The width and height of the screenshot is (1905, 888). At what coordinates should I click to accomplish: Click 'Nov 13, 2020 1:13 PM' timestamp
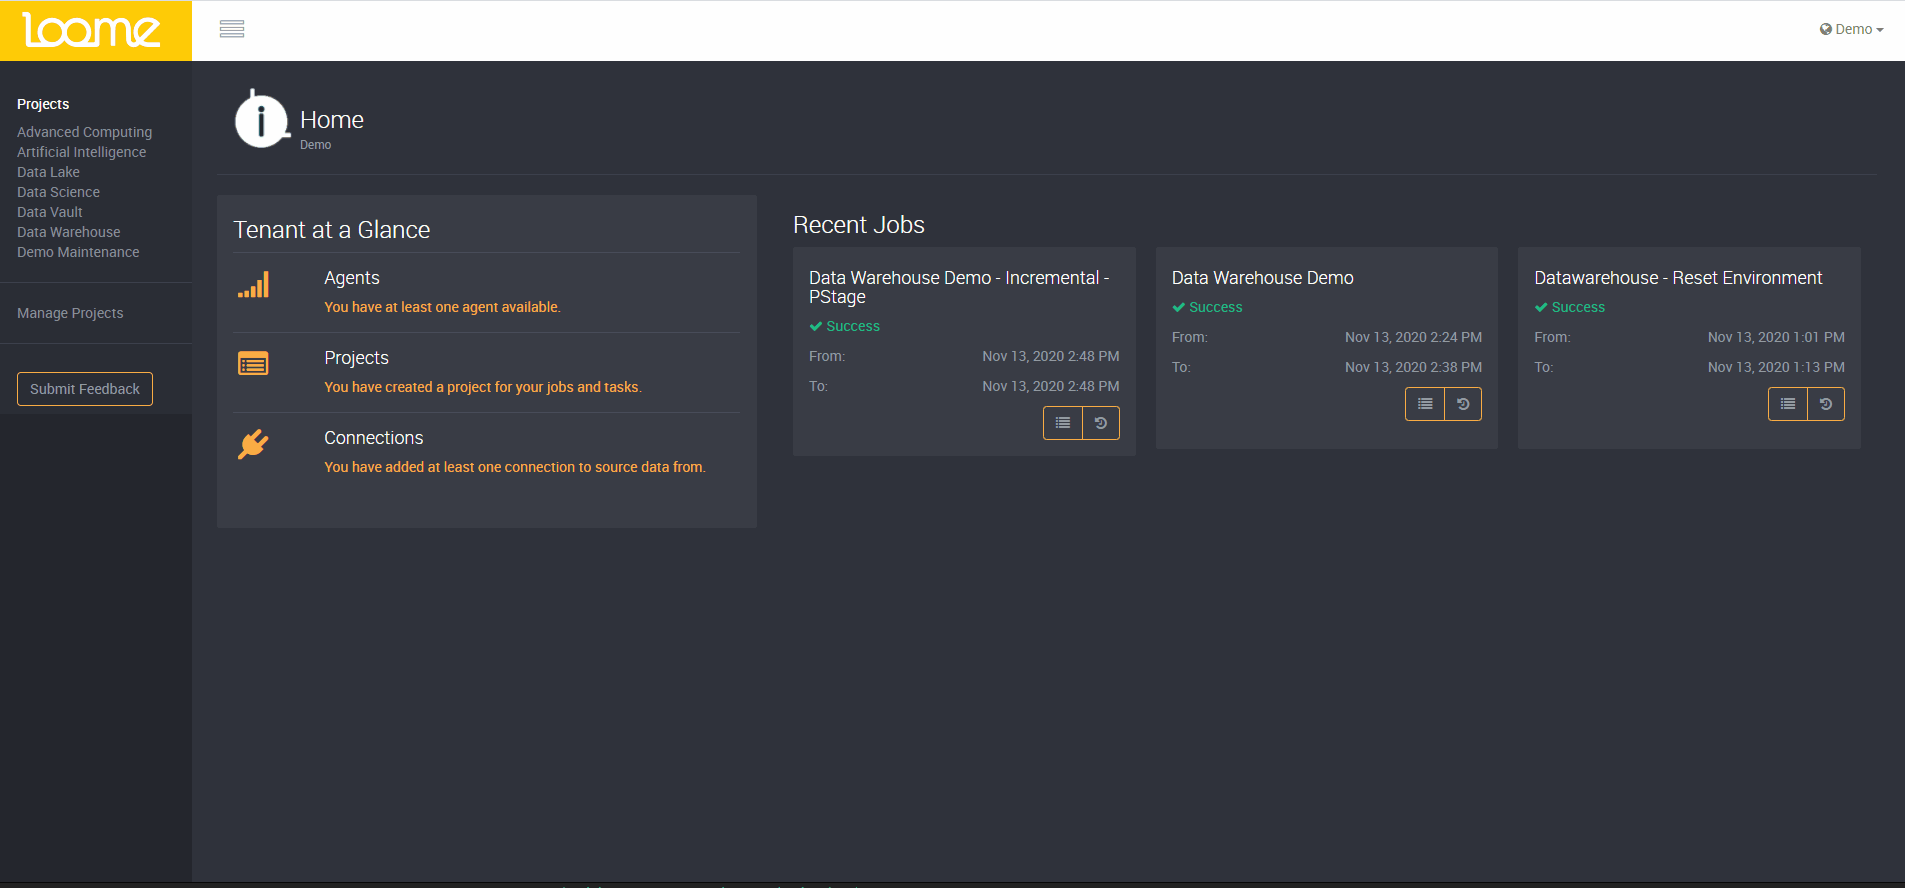pos(1776,367)
